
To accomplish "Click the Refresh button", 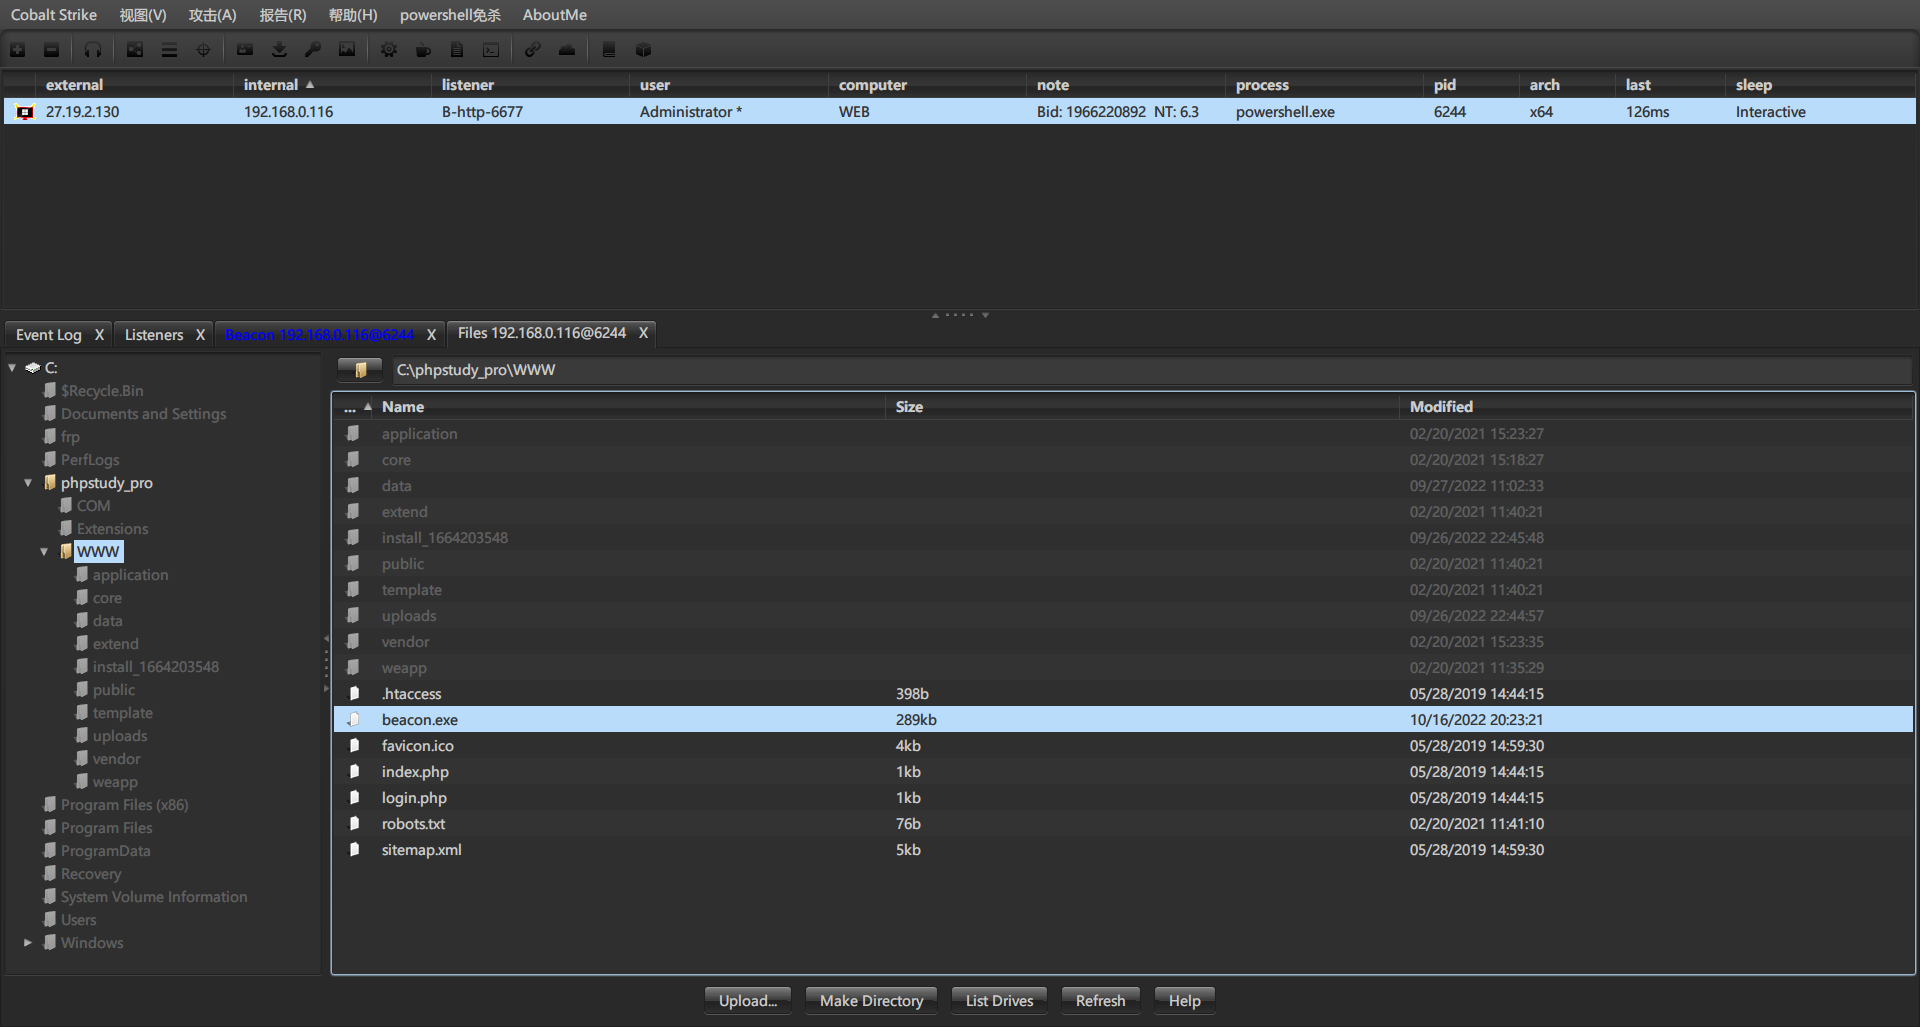I will click(1101, 1001).
